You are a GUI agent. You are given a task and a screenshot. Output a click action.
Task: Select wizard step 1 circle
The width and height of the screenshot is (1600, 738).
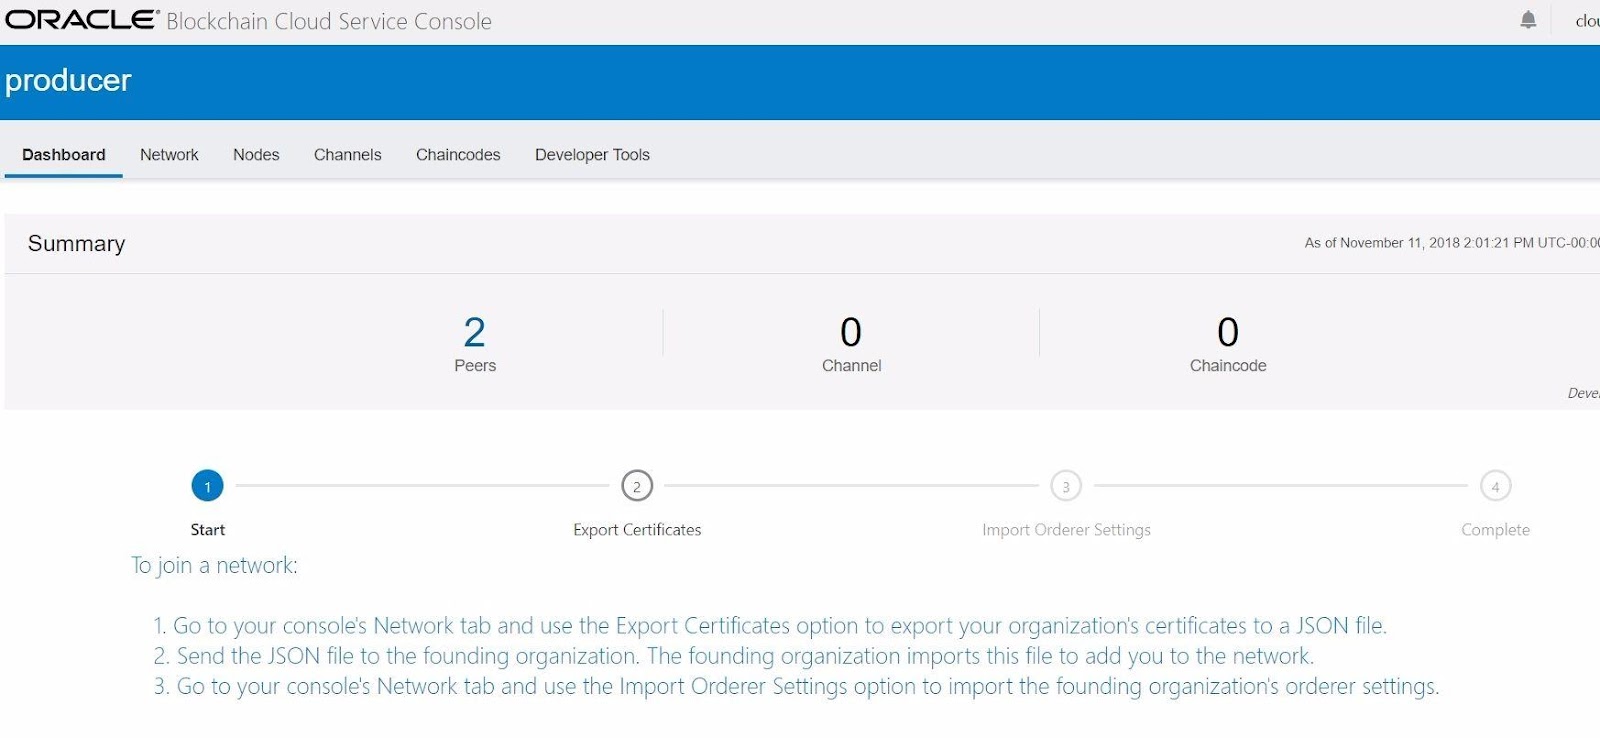[x=208, y=486]
